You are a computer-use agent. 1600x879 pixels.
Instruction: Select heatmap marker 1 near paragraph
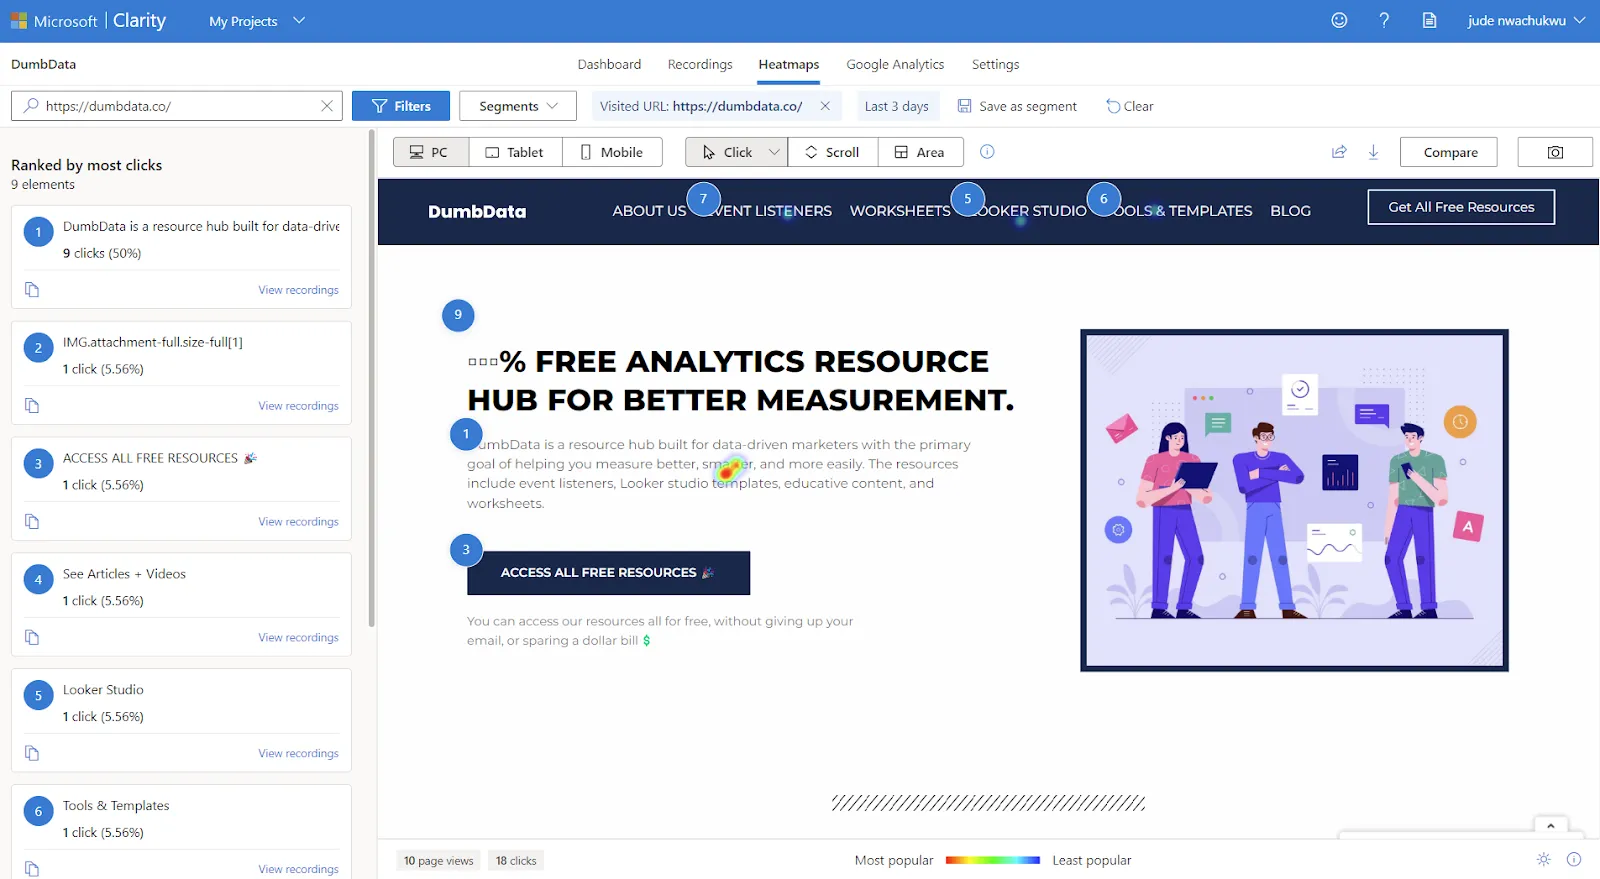pyautogui.click(x=466, y=434)
